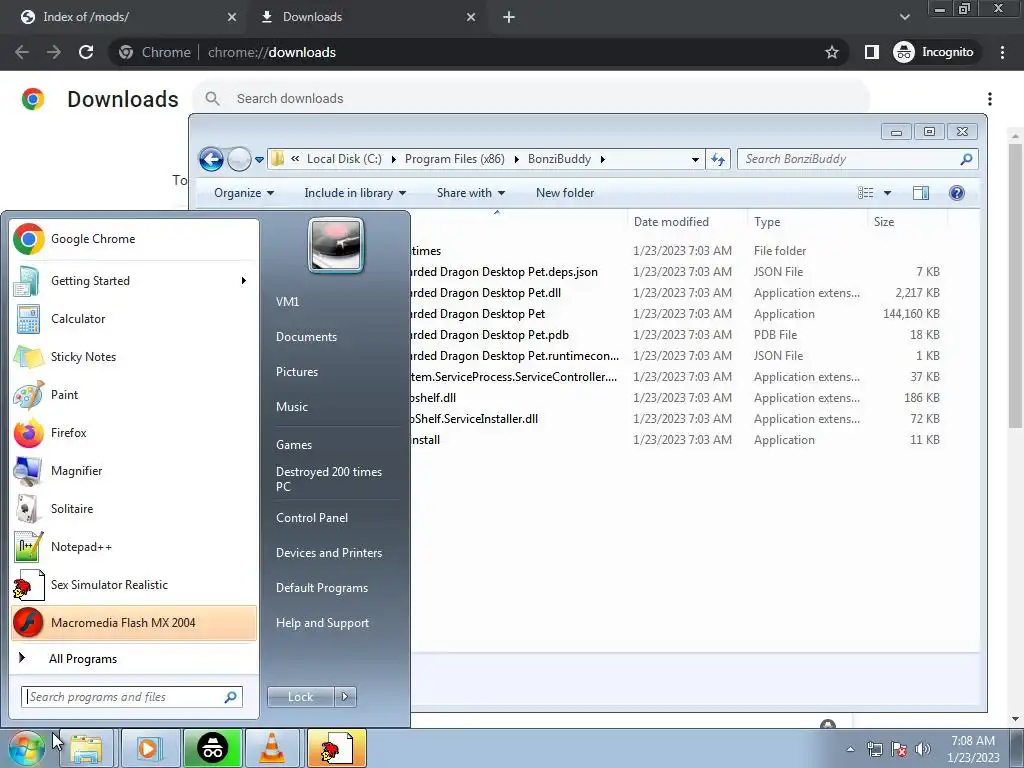Open Include in library menu
Image resolution: width=1024 pixels, height=768 pixels.
coord(355,193)
